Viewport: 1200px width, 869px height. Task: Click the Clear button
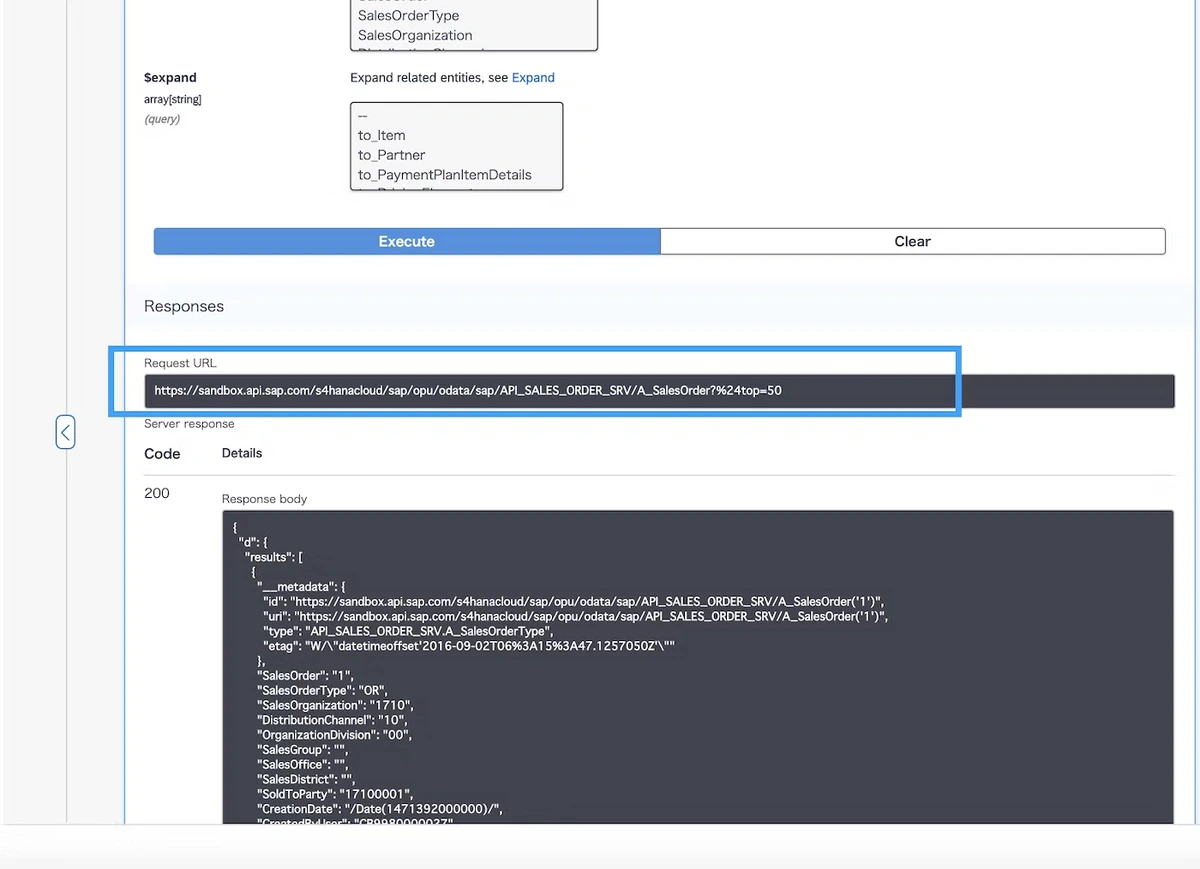click(912, 241)
